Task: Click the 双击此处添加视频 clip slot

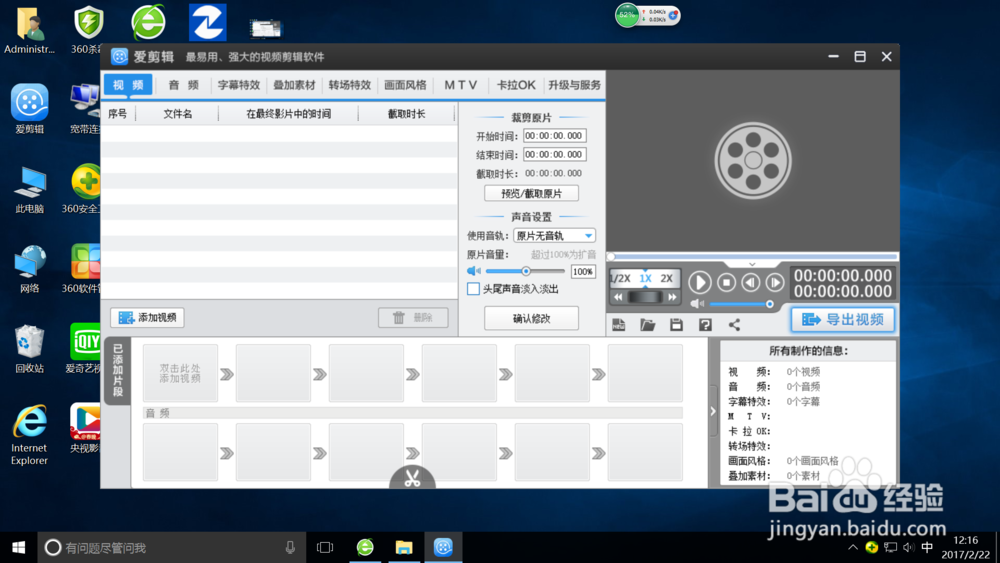Action: point(180,373)
